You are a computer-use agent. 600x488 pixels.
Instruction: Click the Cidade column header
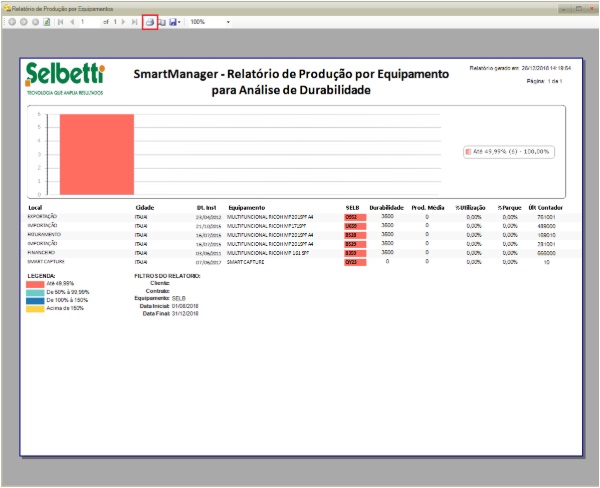(145, 208)
